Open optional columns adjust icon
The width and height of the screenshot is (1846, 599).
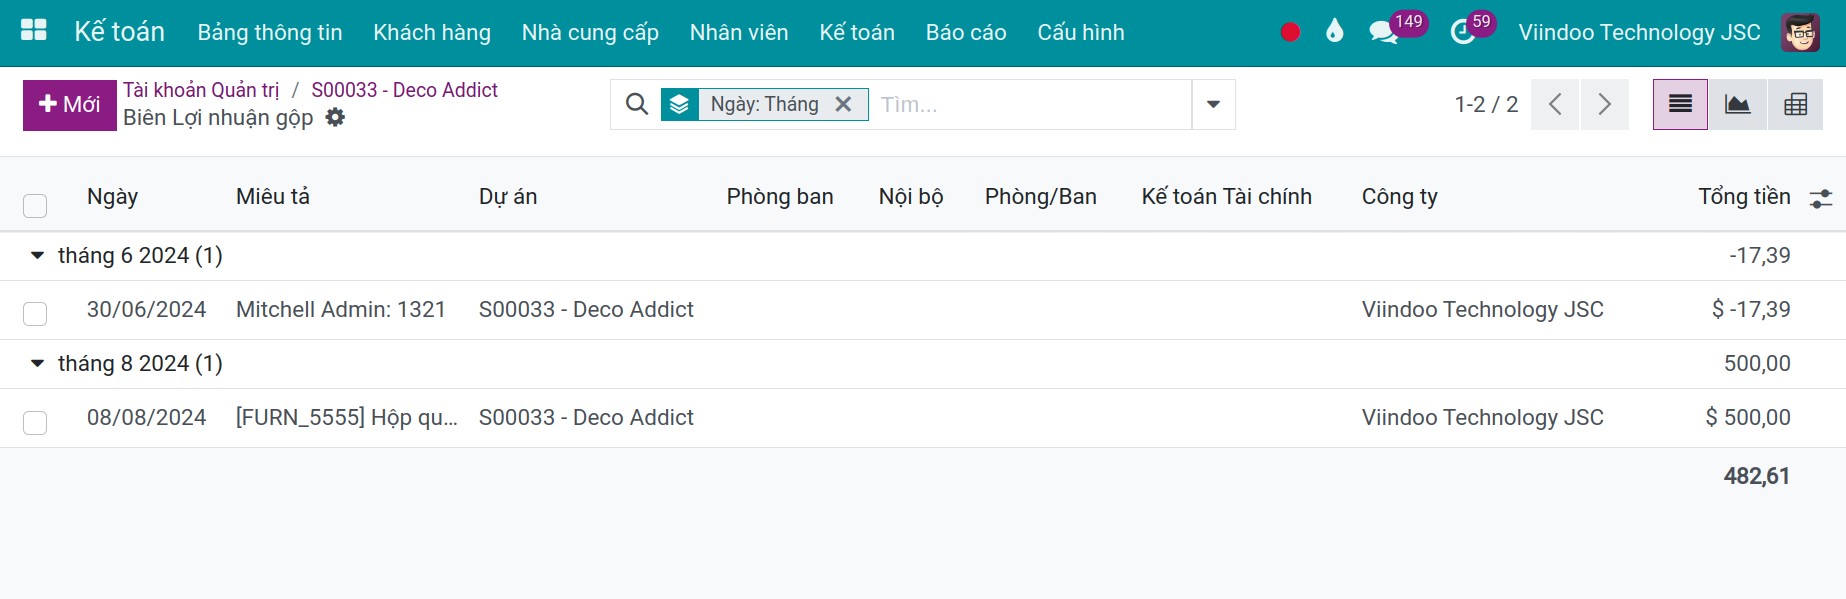pos(1821,198)
